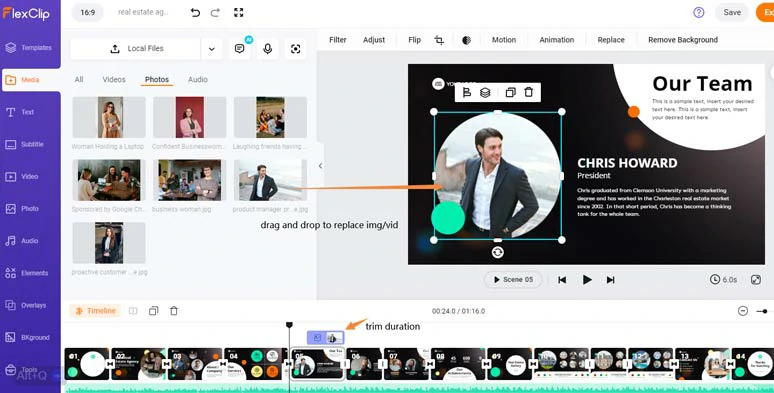The width and height of the screenshot is (774, 393).
Task: Open the Audio sidebar panel
Action: tap(22, 241)
